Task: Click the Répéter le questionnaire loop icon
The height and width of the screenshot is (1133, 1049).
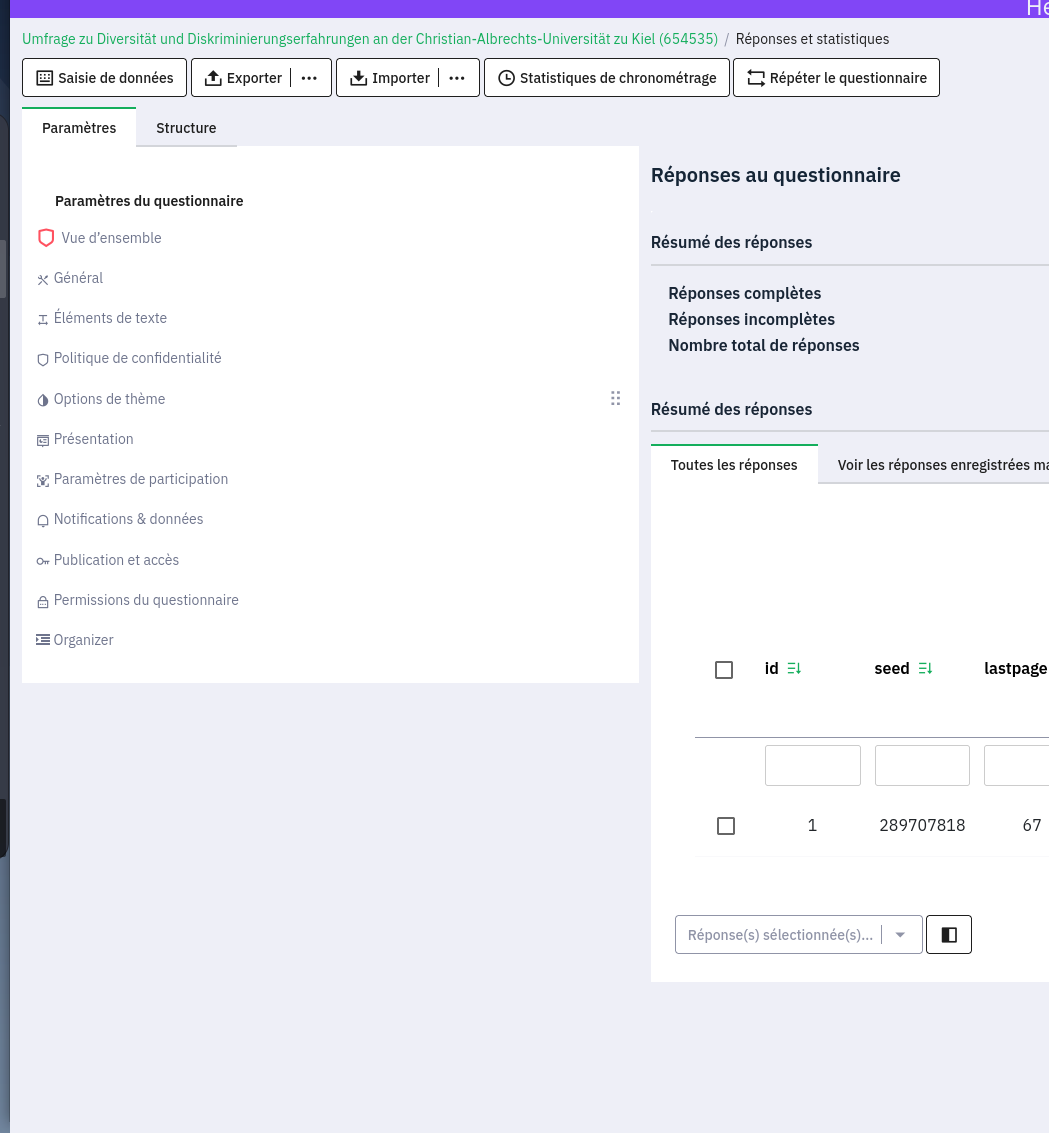Action: tap(755, 78)
